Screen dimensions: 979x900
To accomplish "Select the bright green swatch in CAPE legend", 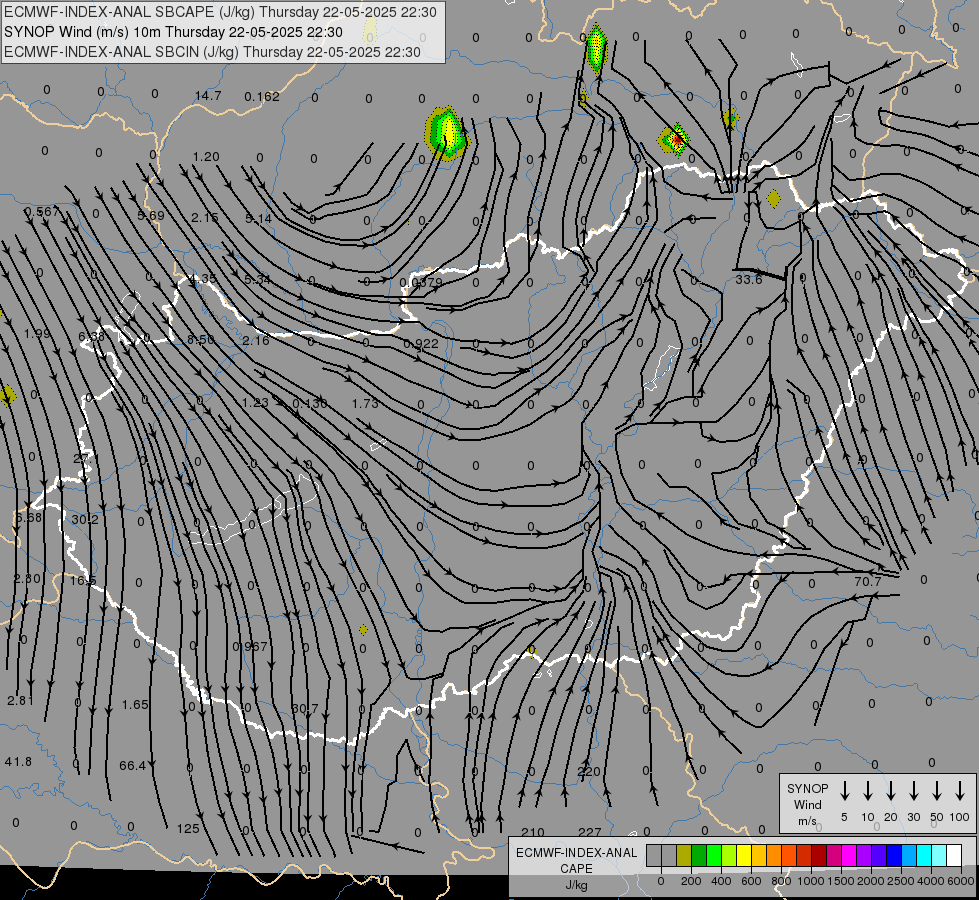I will pos(714,856).
